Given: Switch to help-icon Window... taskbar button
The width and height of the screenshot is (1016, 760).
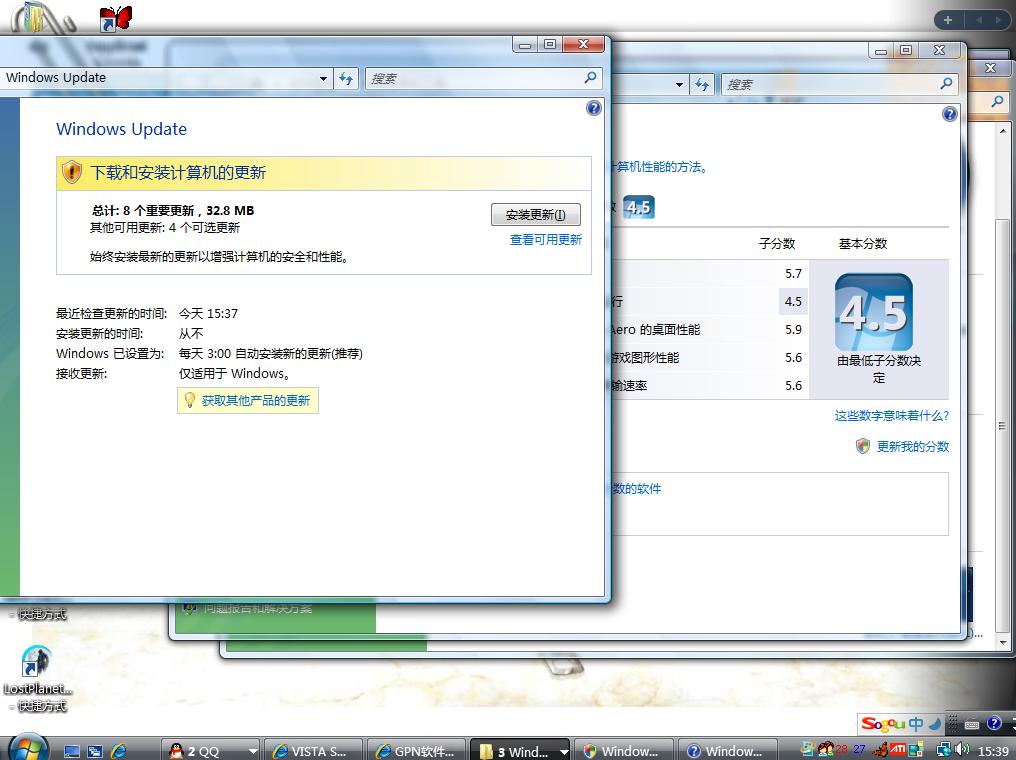Looking at the screenshot, I should pos(728,751).
